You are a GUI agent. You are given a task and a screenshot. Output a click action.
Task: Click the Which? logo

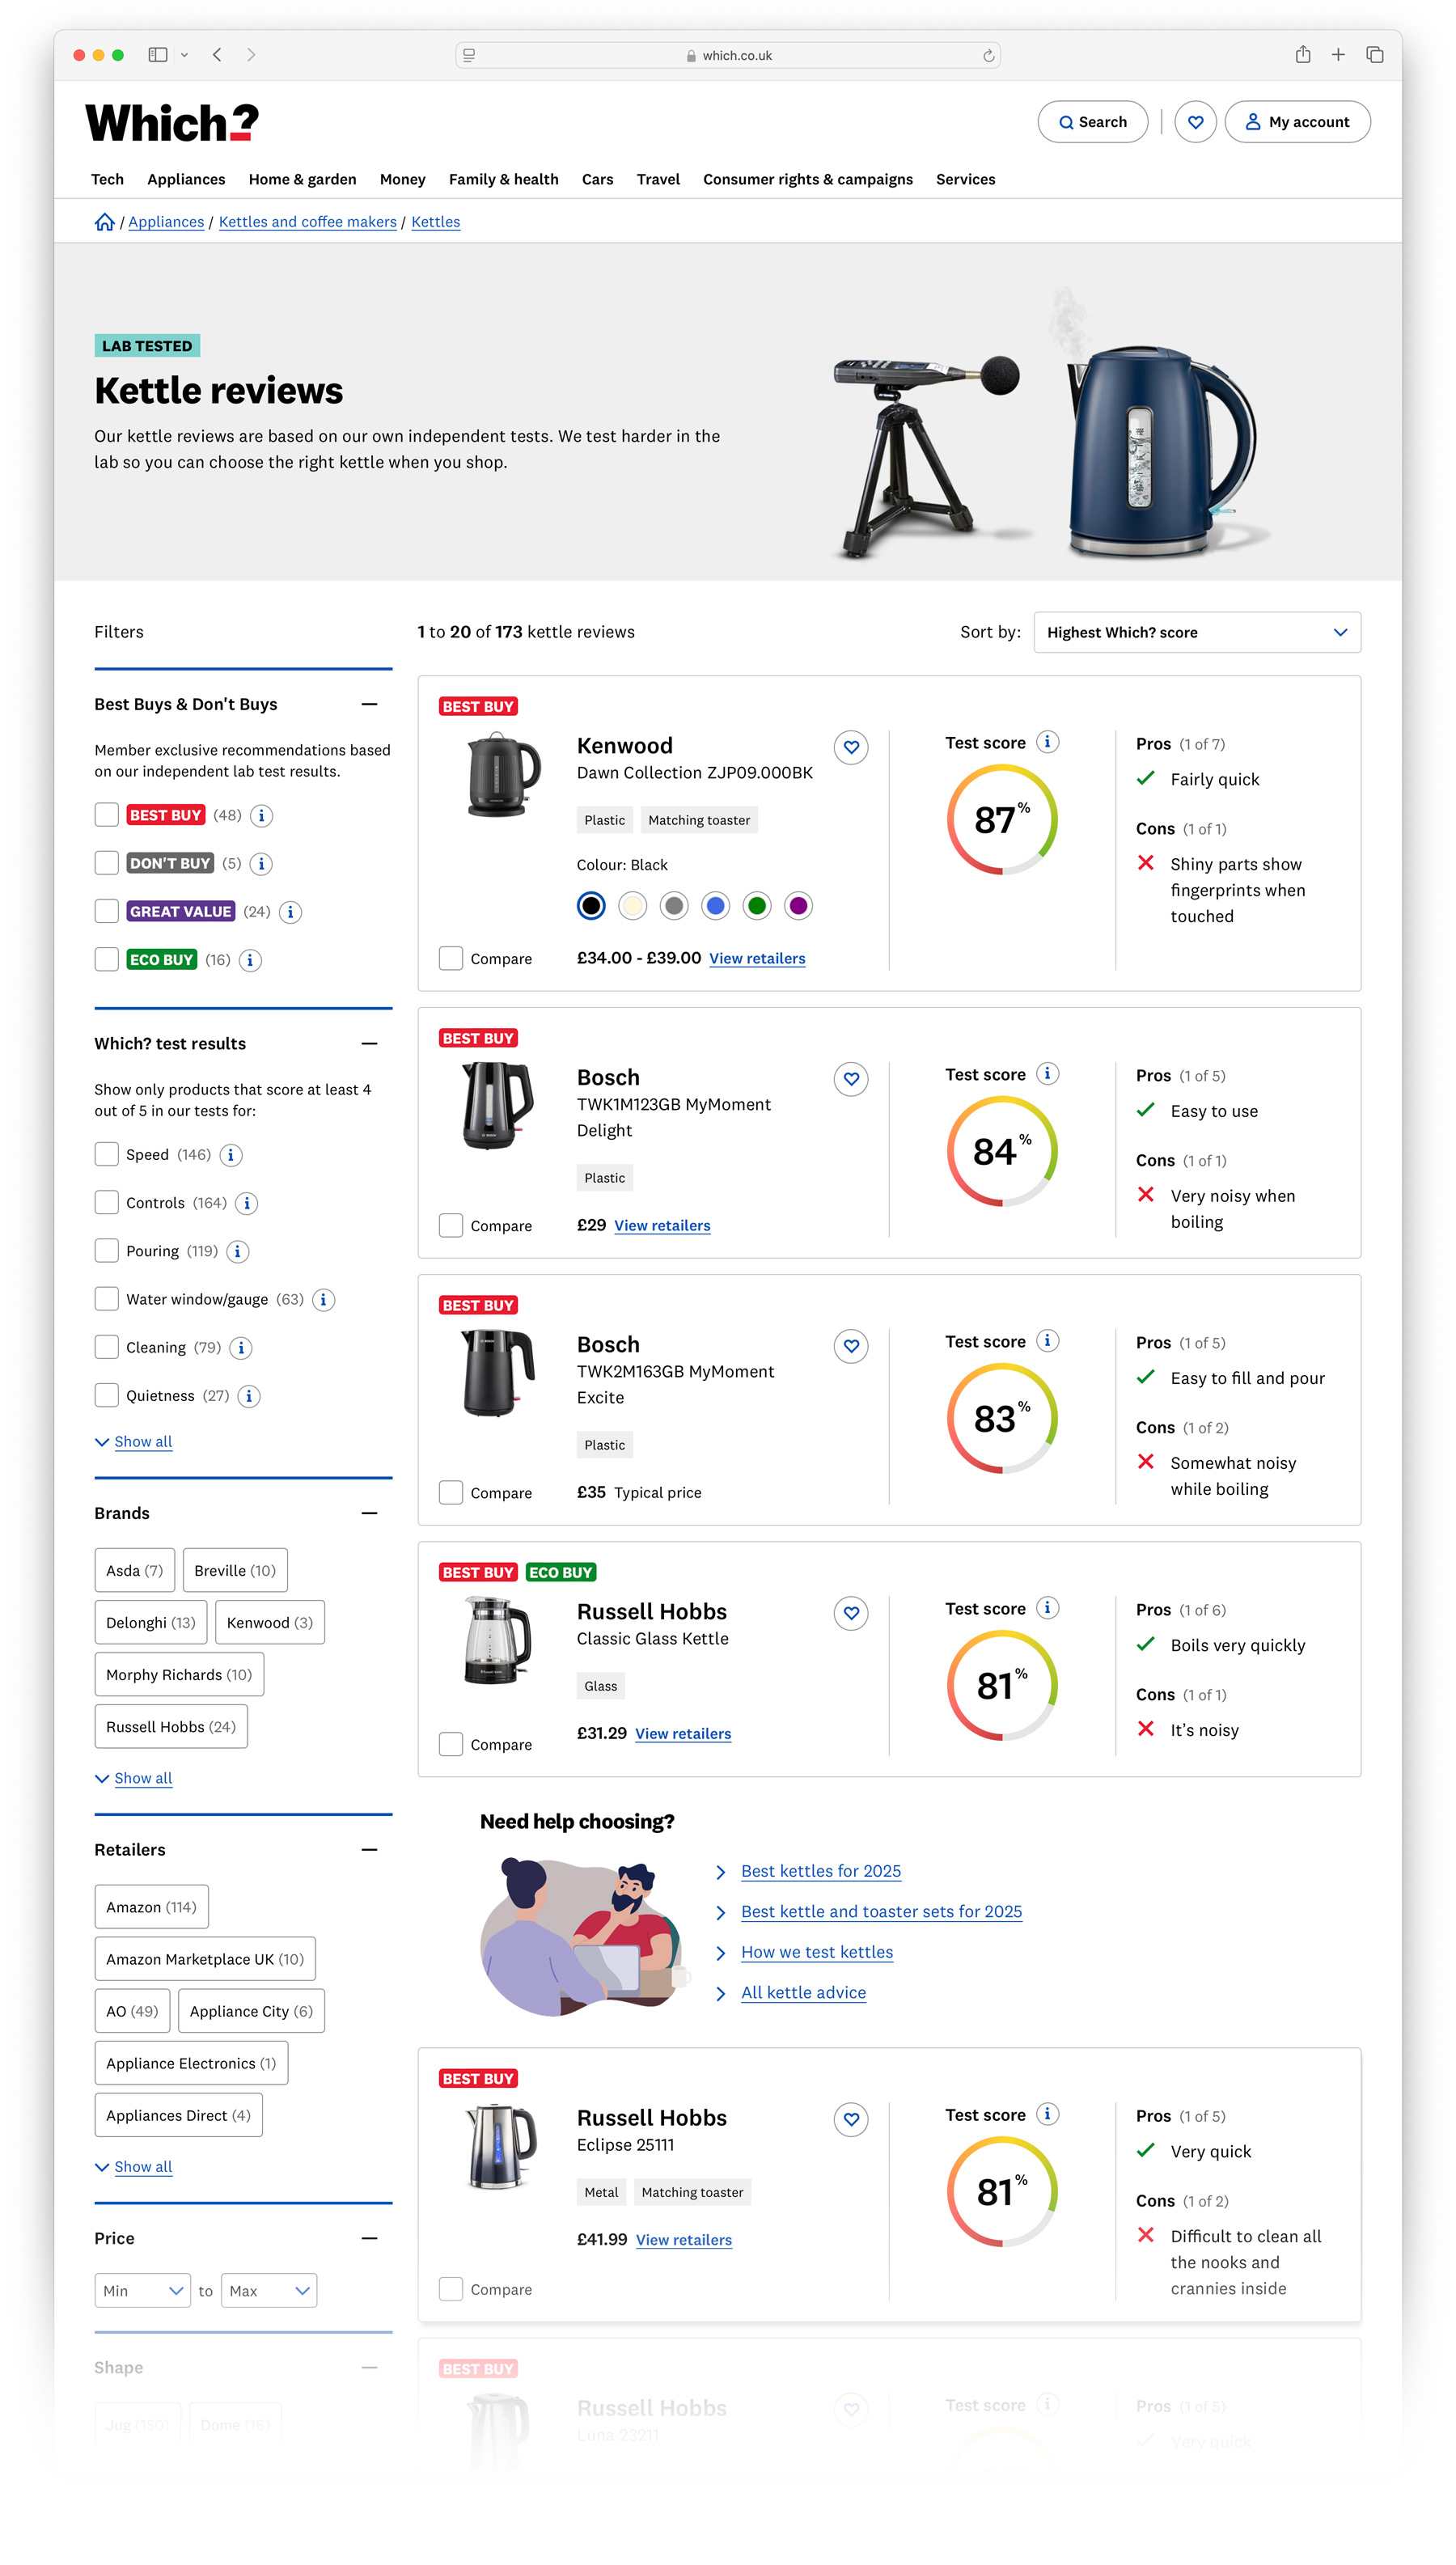tap(172, 123)
